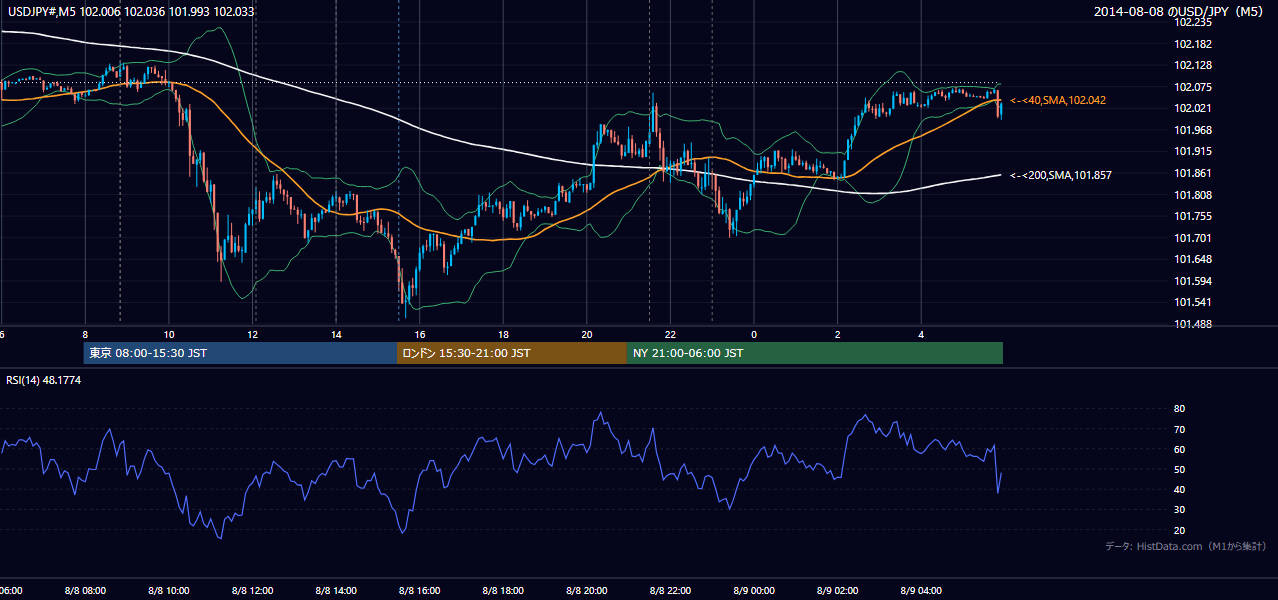Click the 101.488 price axis label
Screen dimensions: 1278x600
[1195, 324]
